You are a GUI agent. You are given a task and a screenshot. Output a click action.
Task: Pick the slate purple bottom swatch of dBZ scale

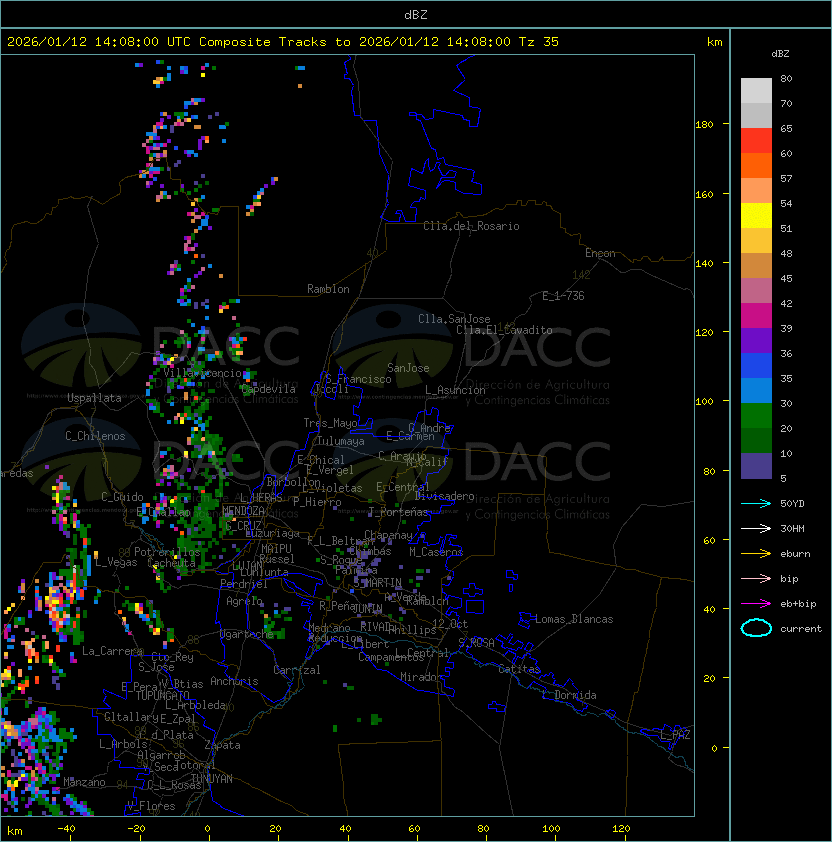point(756,466)
